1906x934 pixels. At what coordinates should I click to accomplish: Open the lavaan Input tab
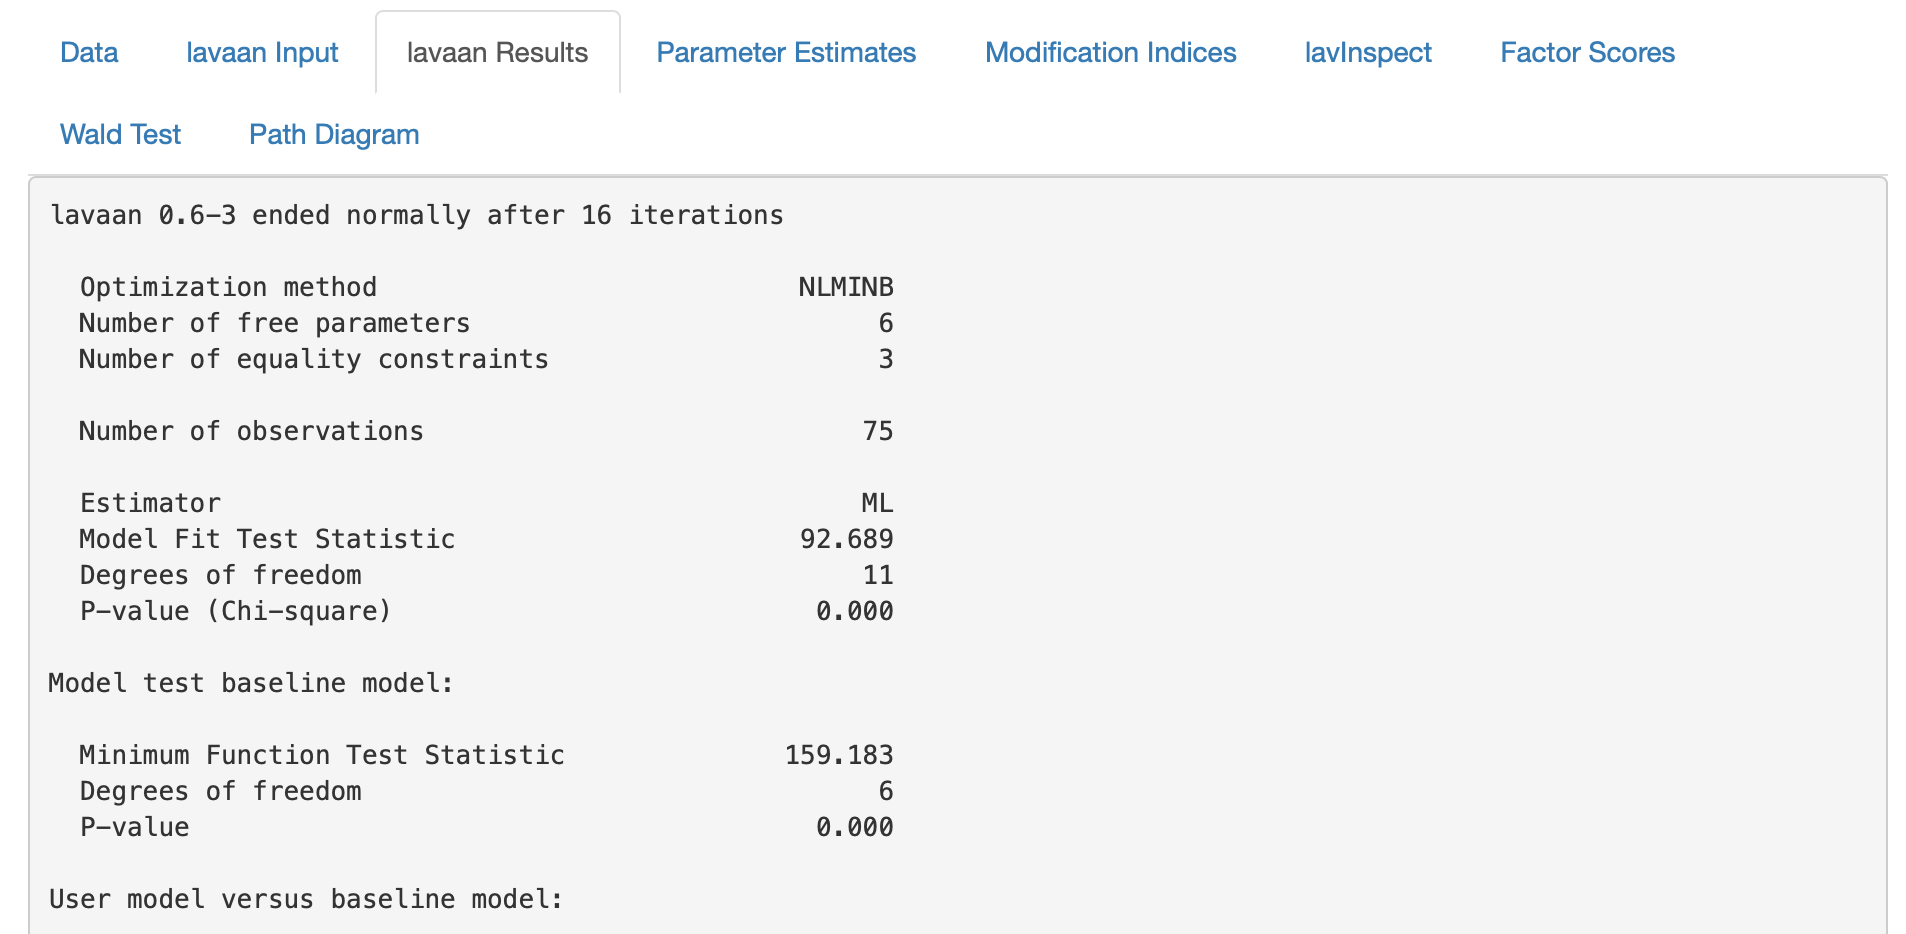(x=261, y=52)
